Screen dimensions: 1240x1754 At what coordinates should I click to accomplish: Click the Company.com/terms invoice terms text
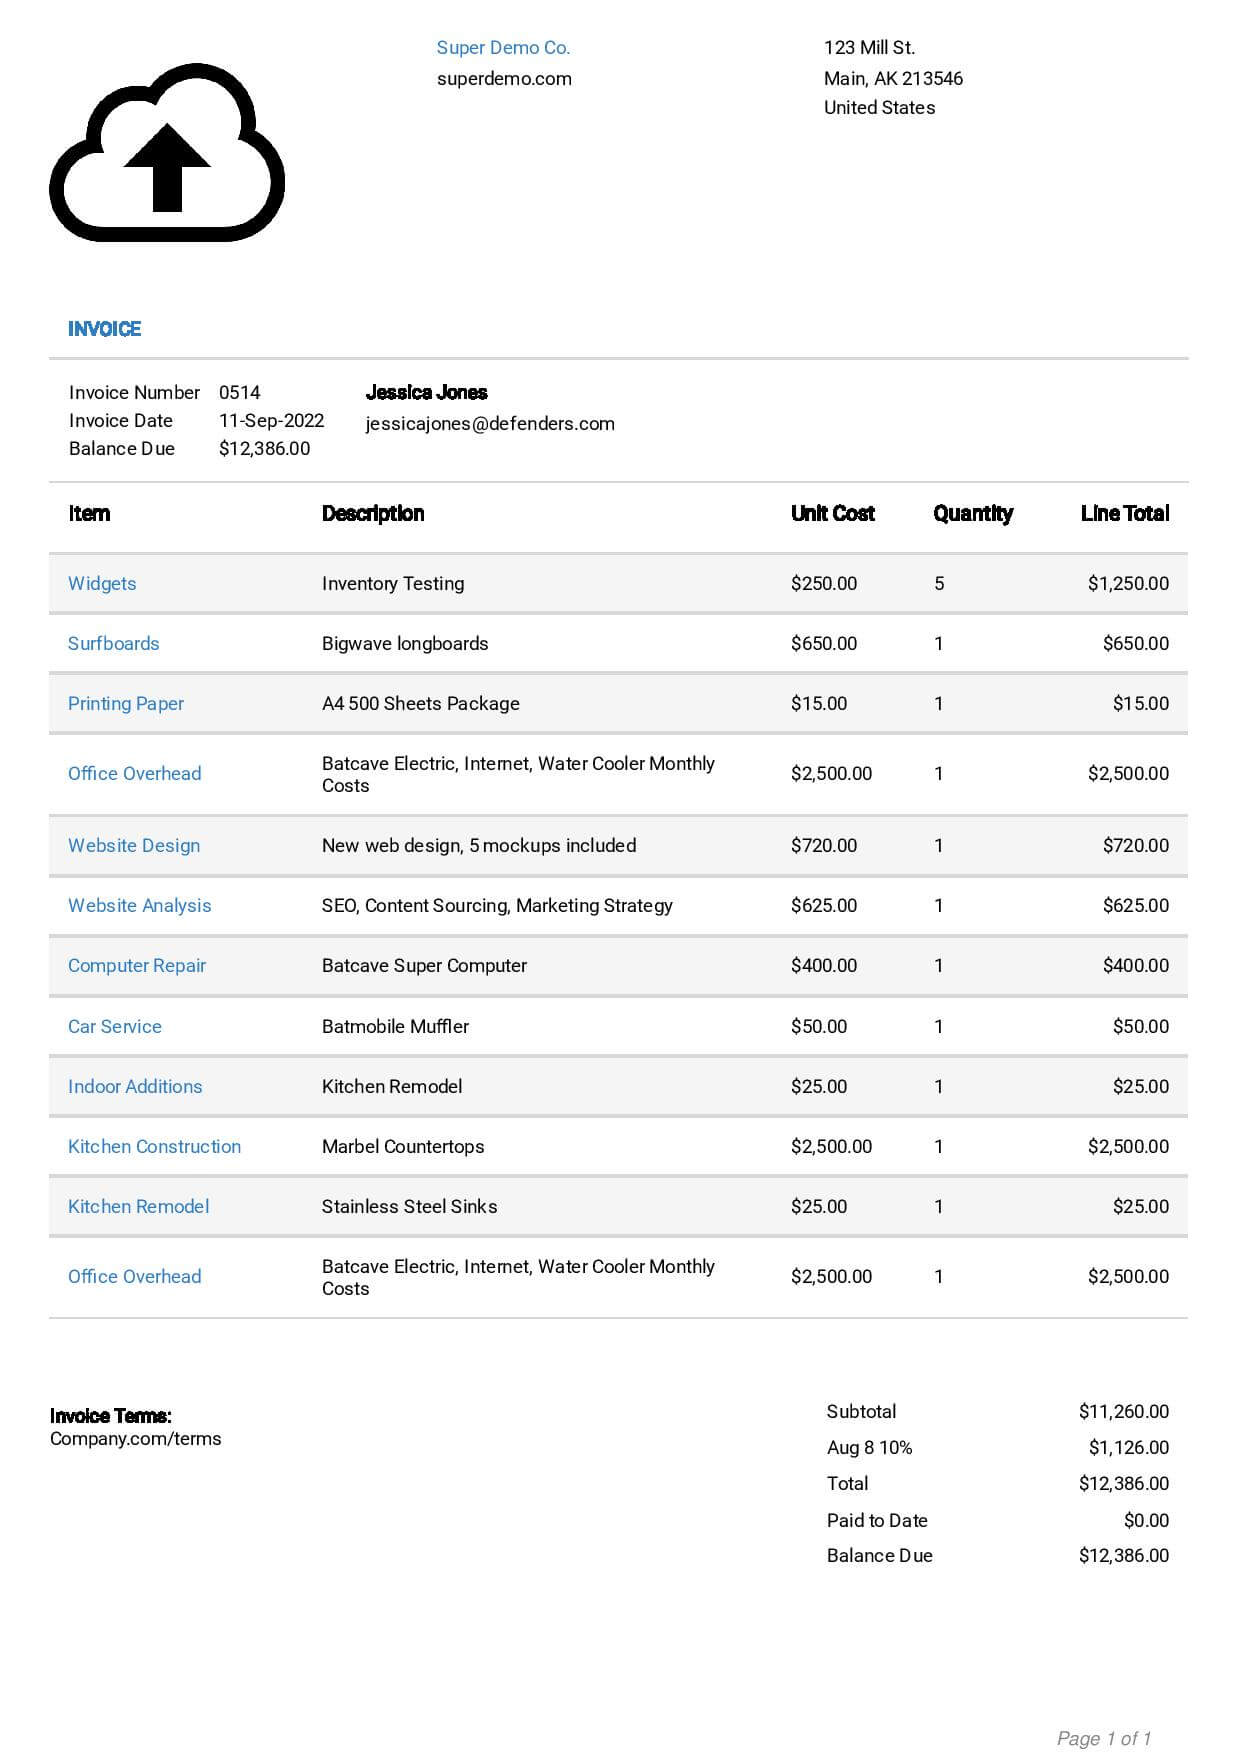click(x=136, y=1438)
